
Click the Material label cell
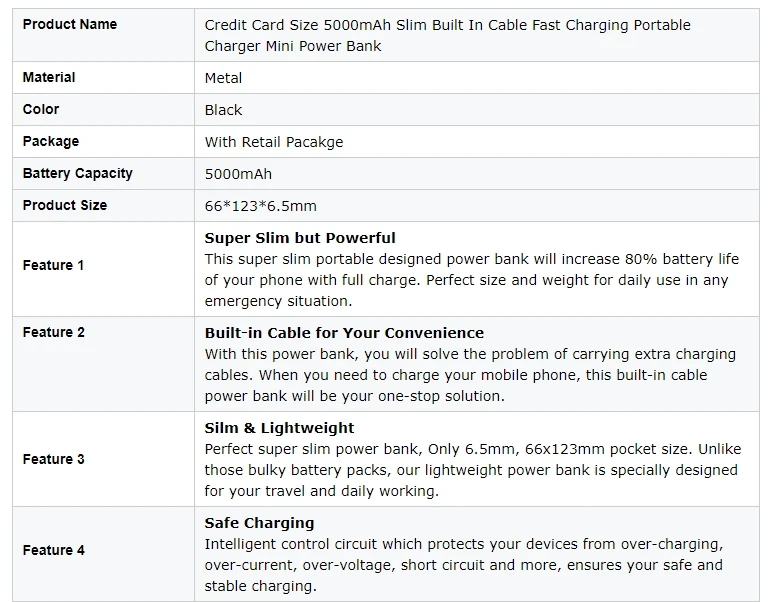[x=103, y=78]
